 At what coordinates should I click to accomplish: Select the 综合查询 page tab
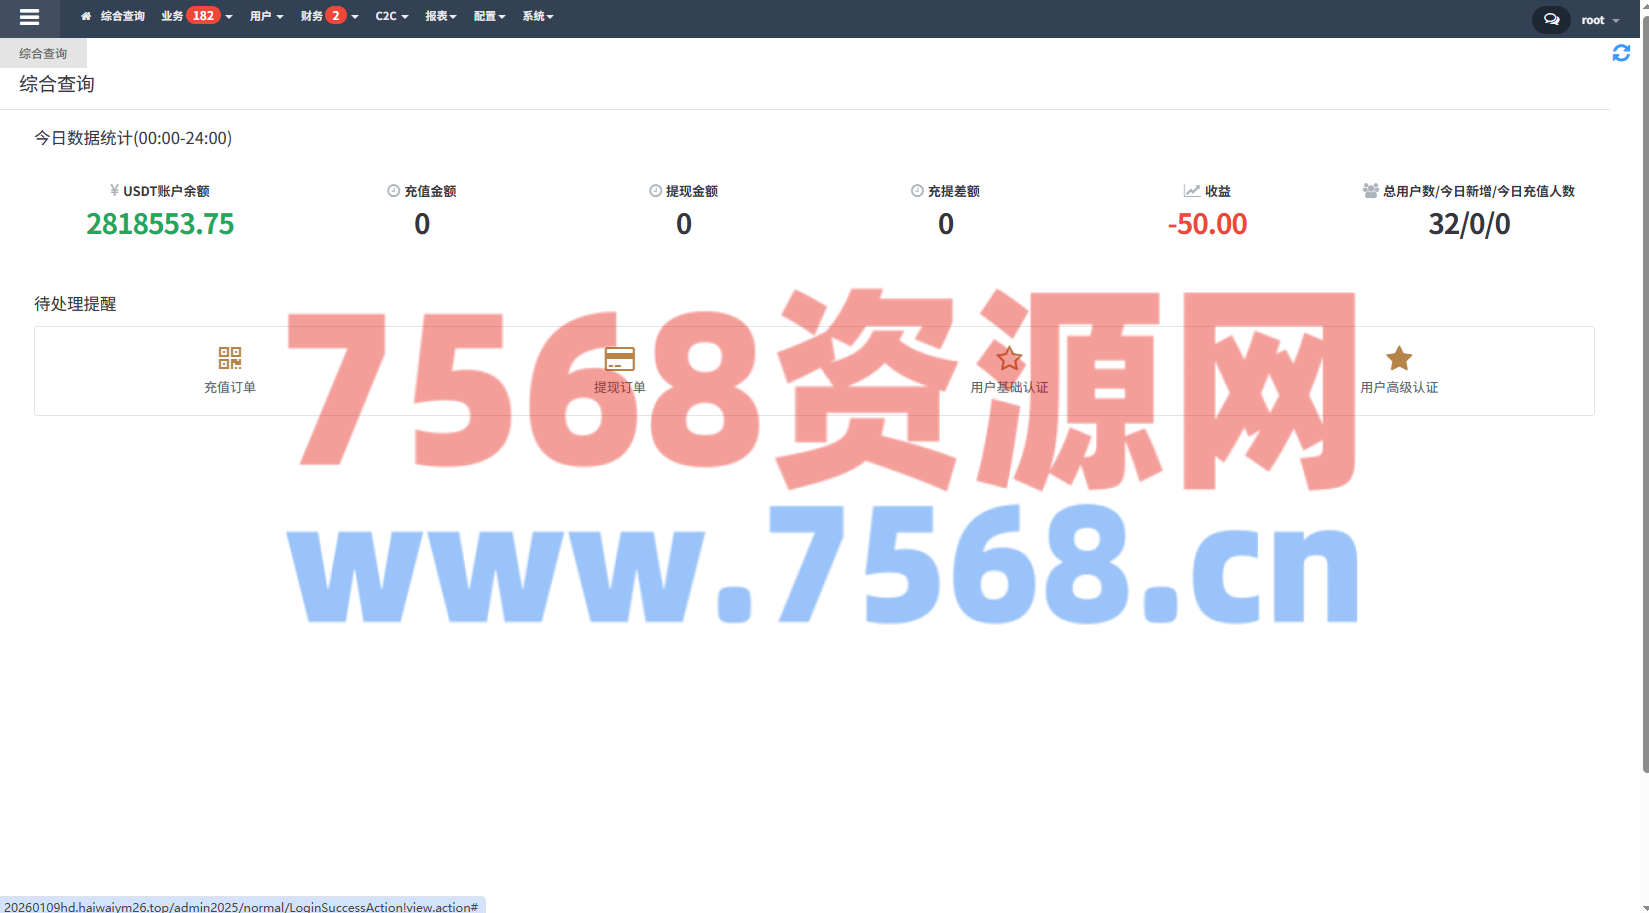43,53
